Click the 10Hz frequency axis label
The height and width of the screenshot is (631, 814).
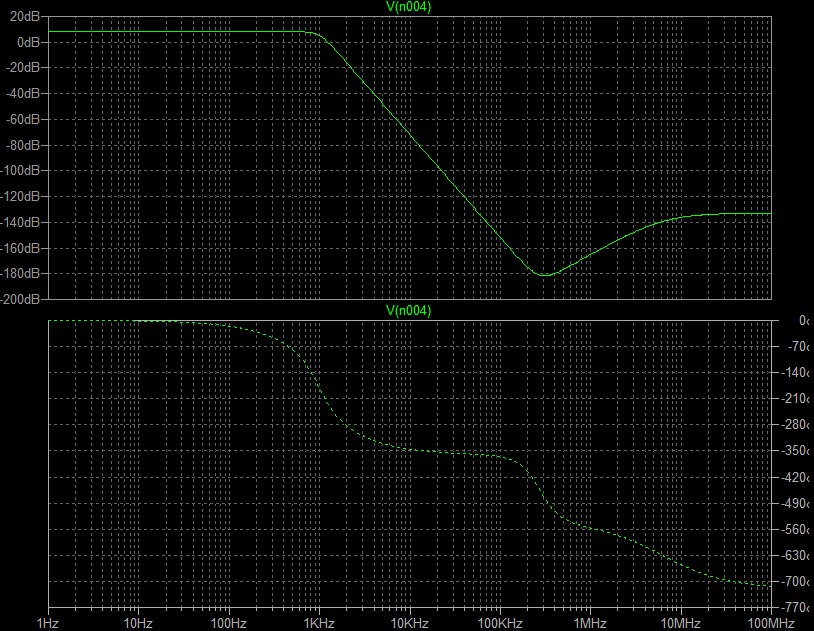coord(138,623)
